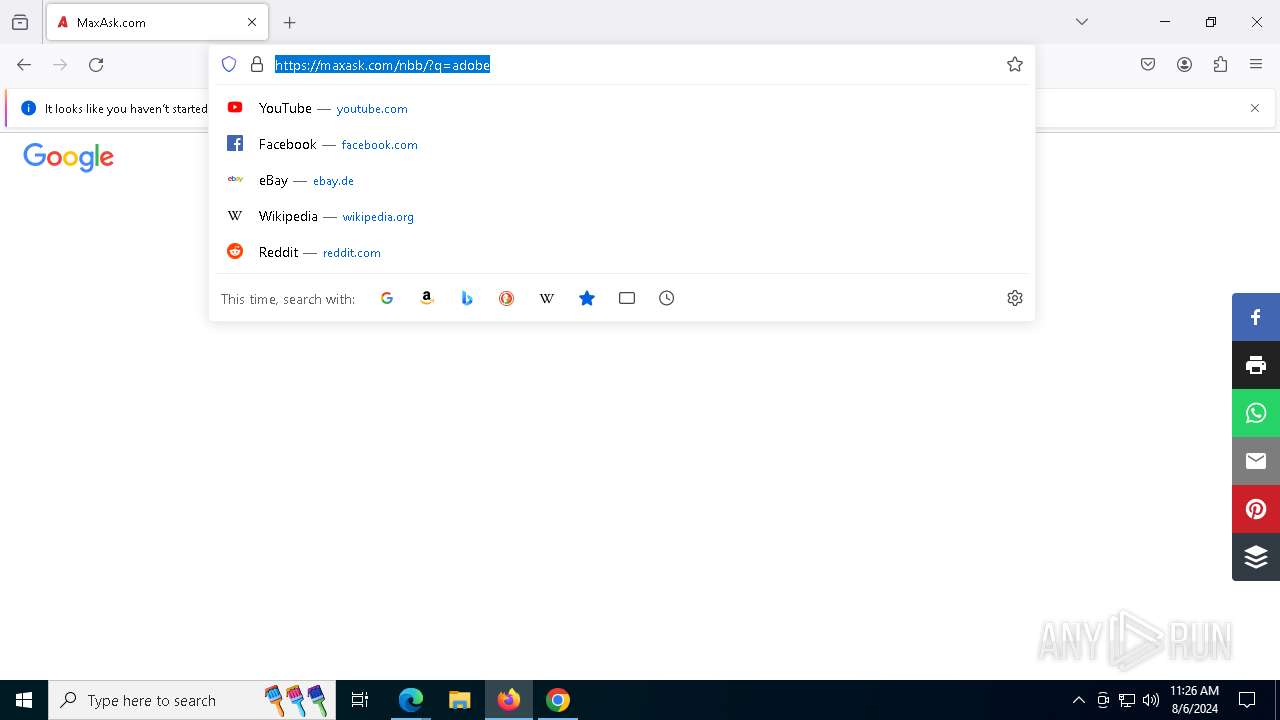Screen dimensions: 1280x720
Task: List all tabs dropdown arrow
Action: (x=1082, y=22)
